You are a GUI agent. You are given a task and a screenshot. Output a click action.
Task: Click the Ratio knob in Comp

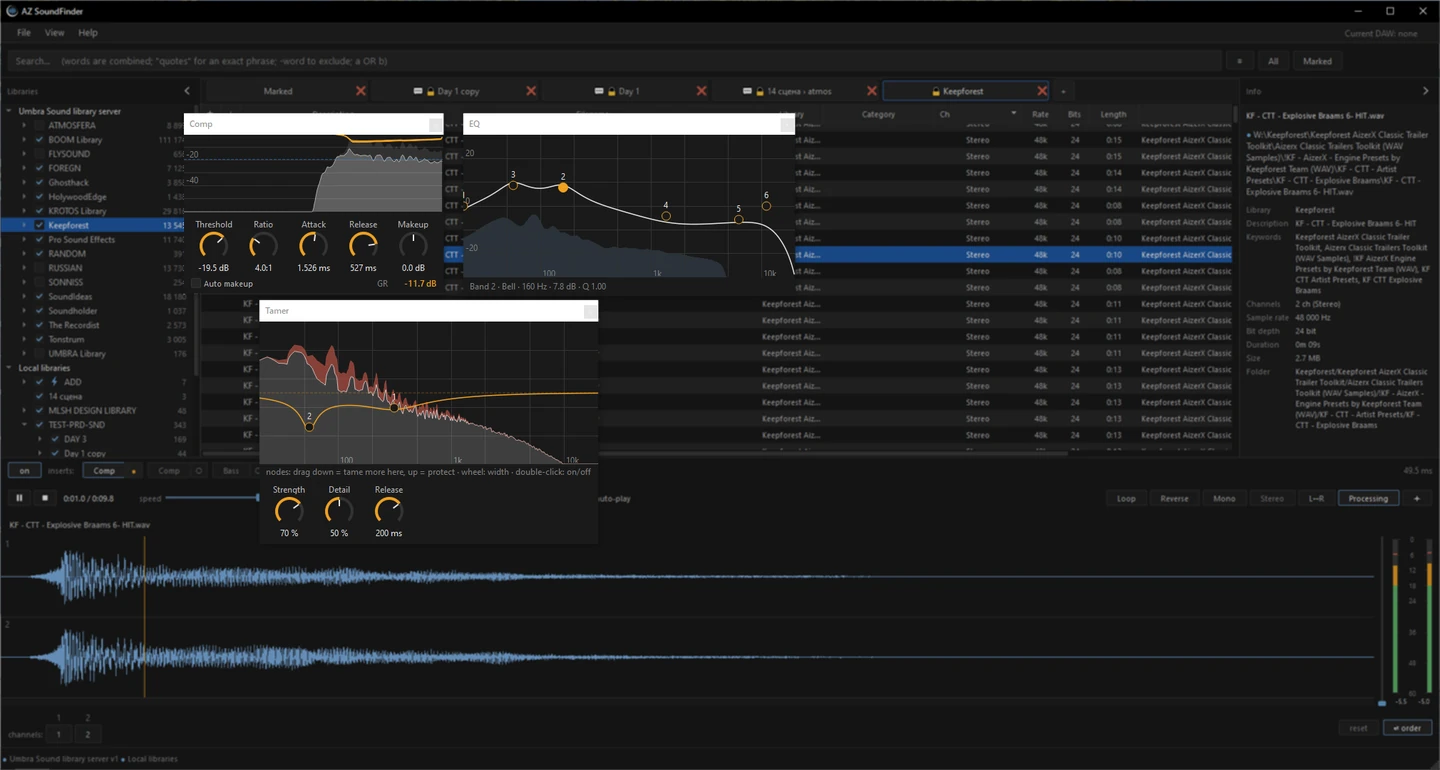[x=263, y=246]
